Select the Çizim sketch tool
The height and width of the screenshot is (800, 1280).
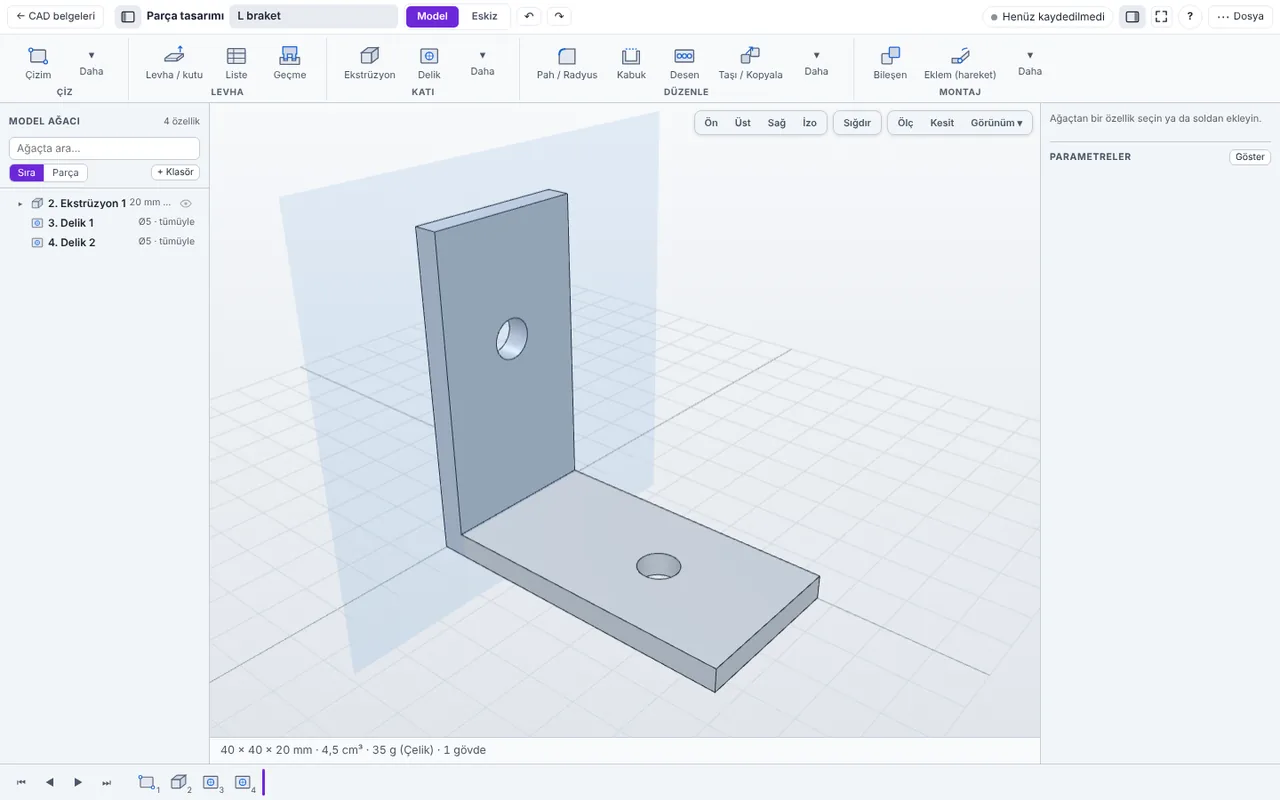38,63
